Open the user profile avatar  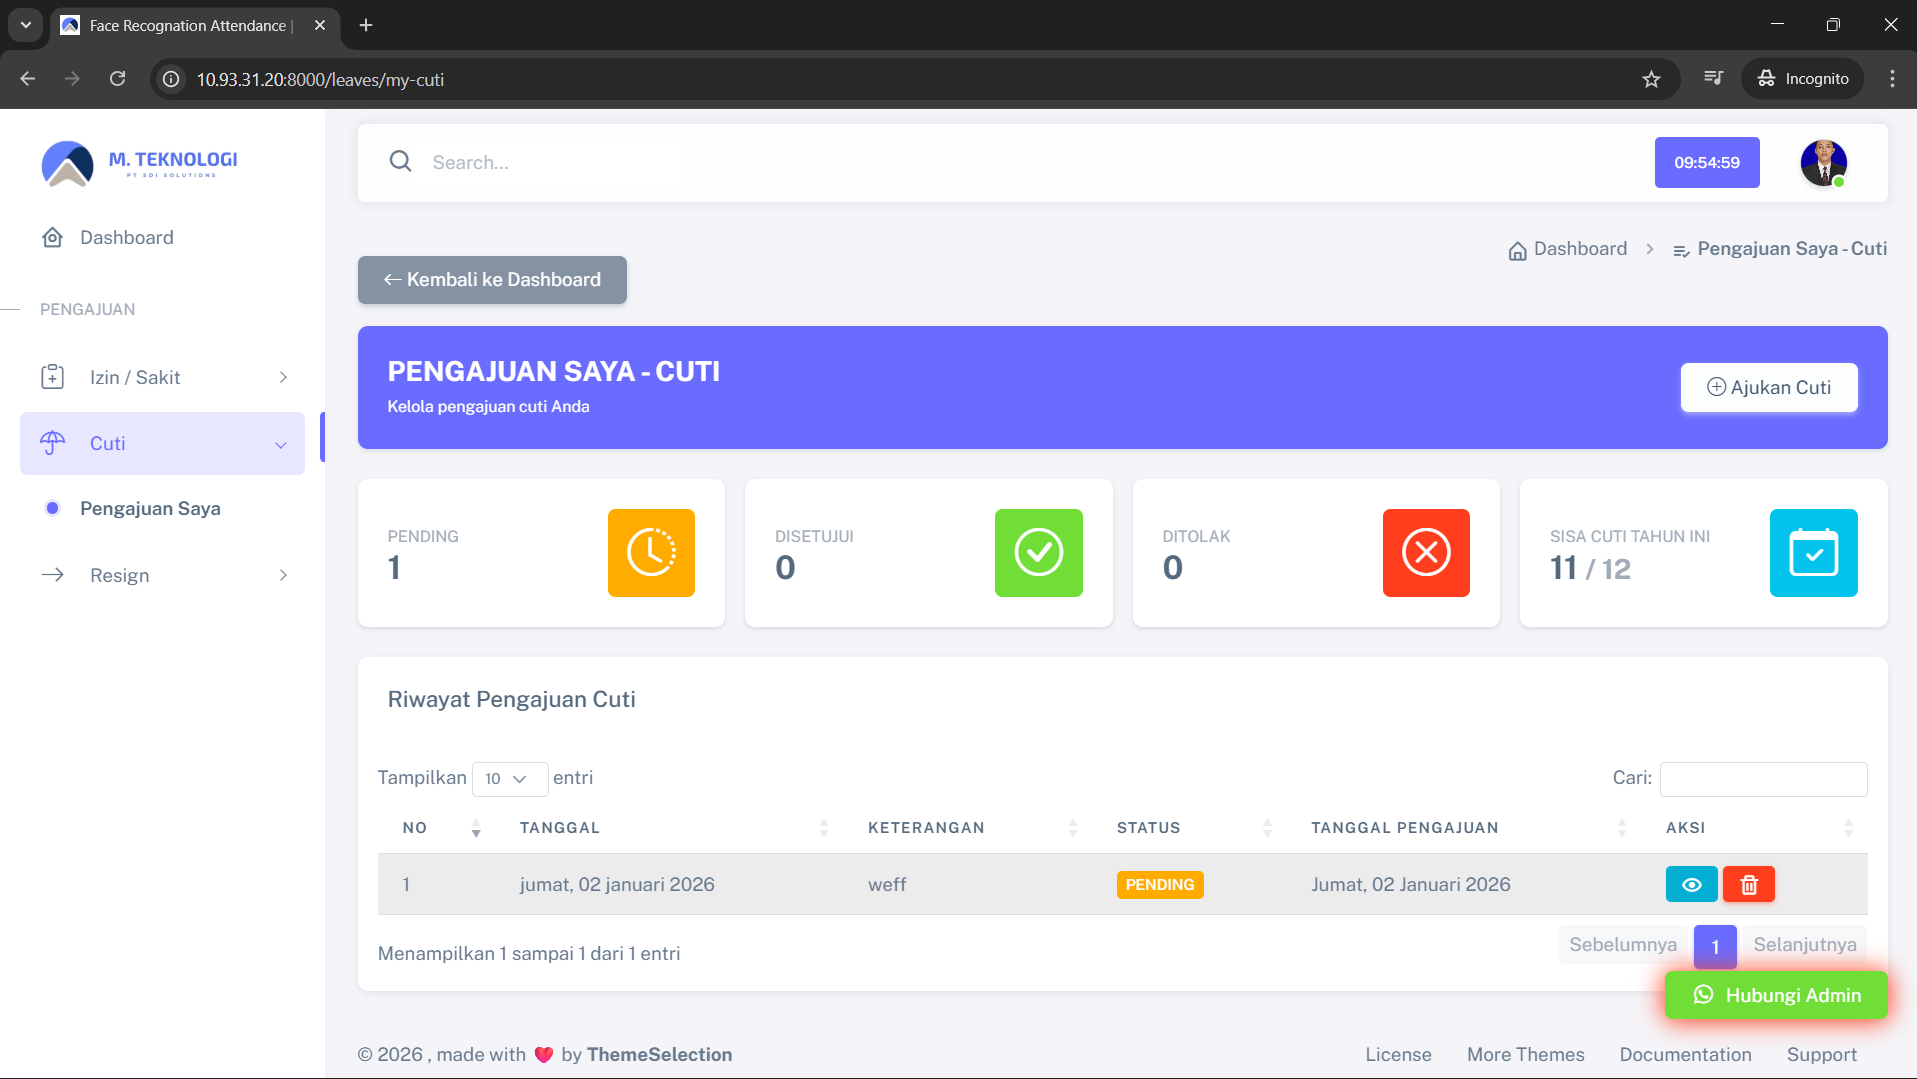(x=1823, y=163)
